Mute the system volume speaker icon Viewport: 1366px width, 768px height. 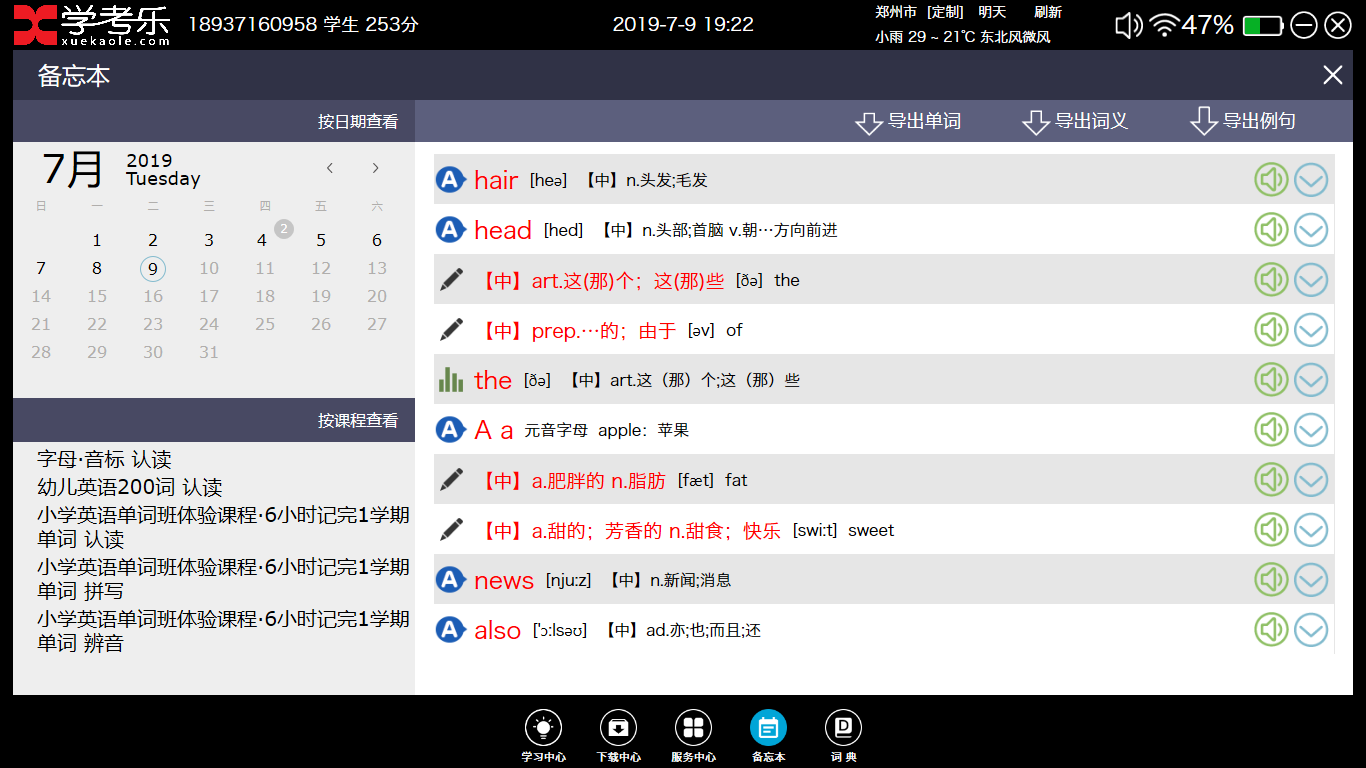point(1128,24)
